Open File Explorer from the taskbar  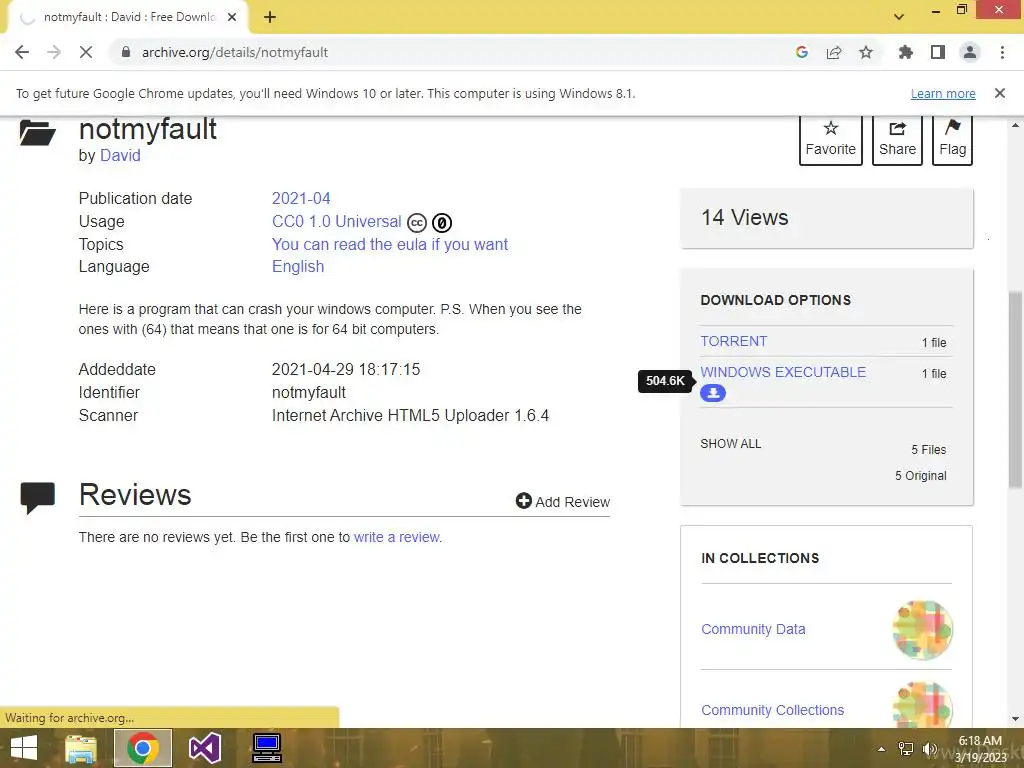click(x=81, y=748)
